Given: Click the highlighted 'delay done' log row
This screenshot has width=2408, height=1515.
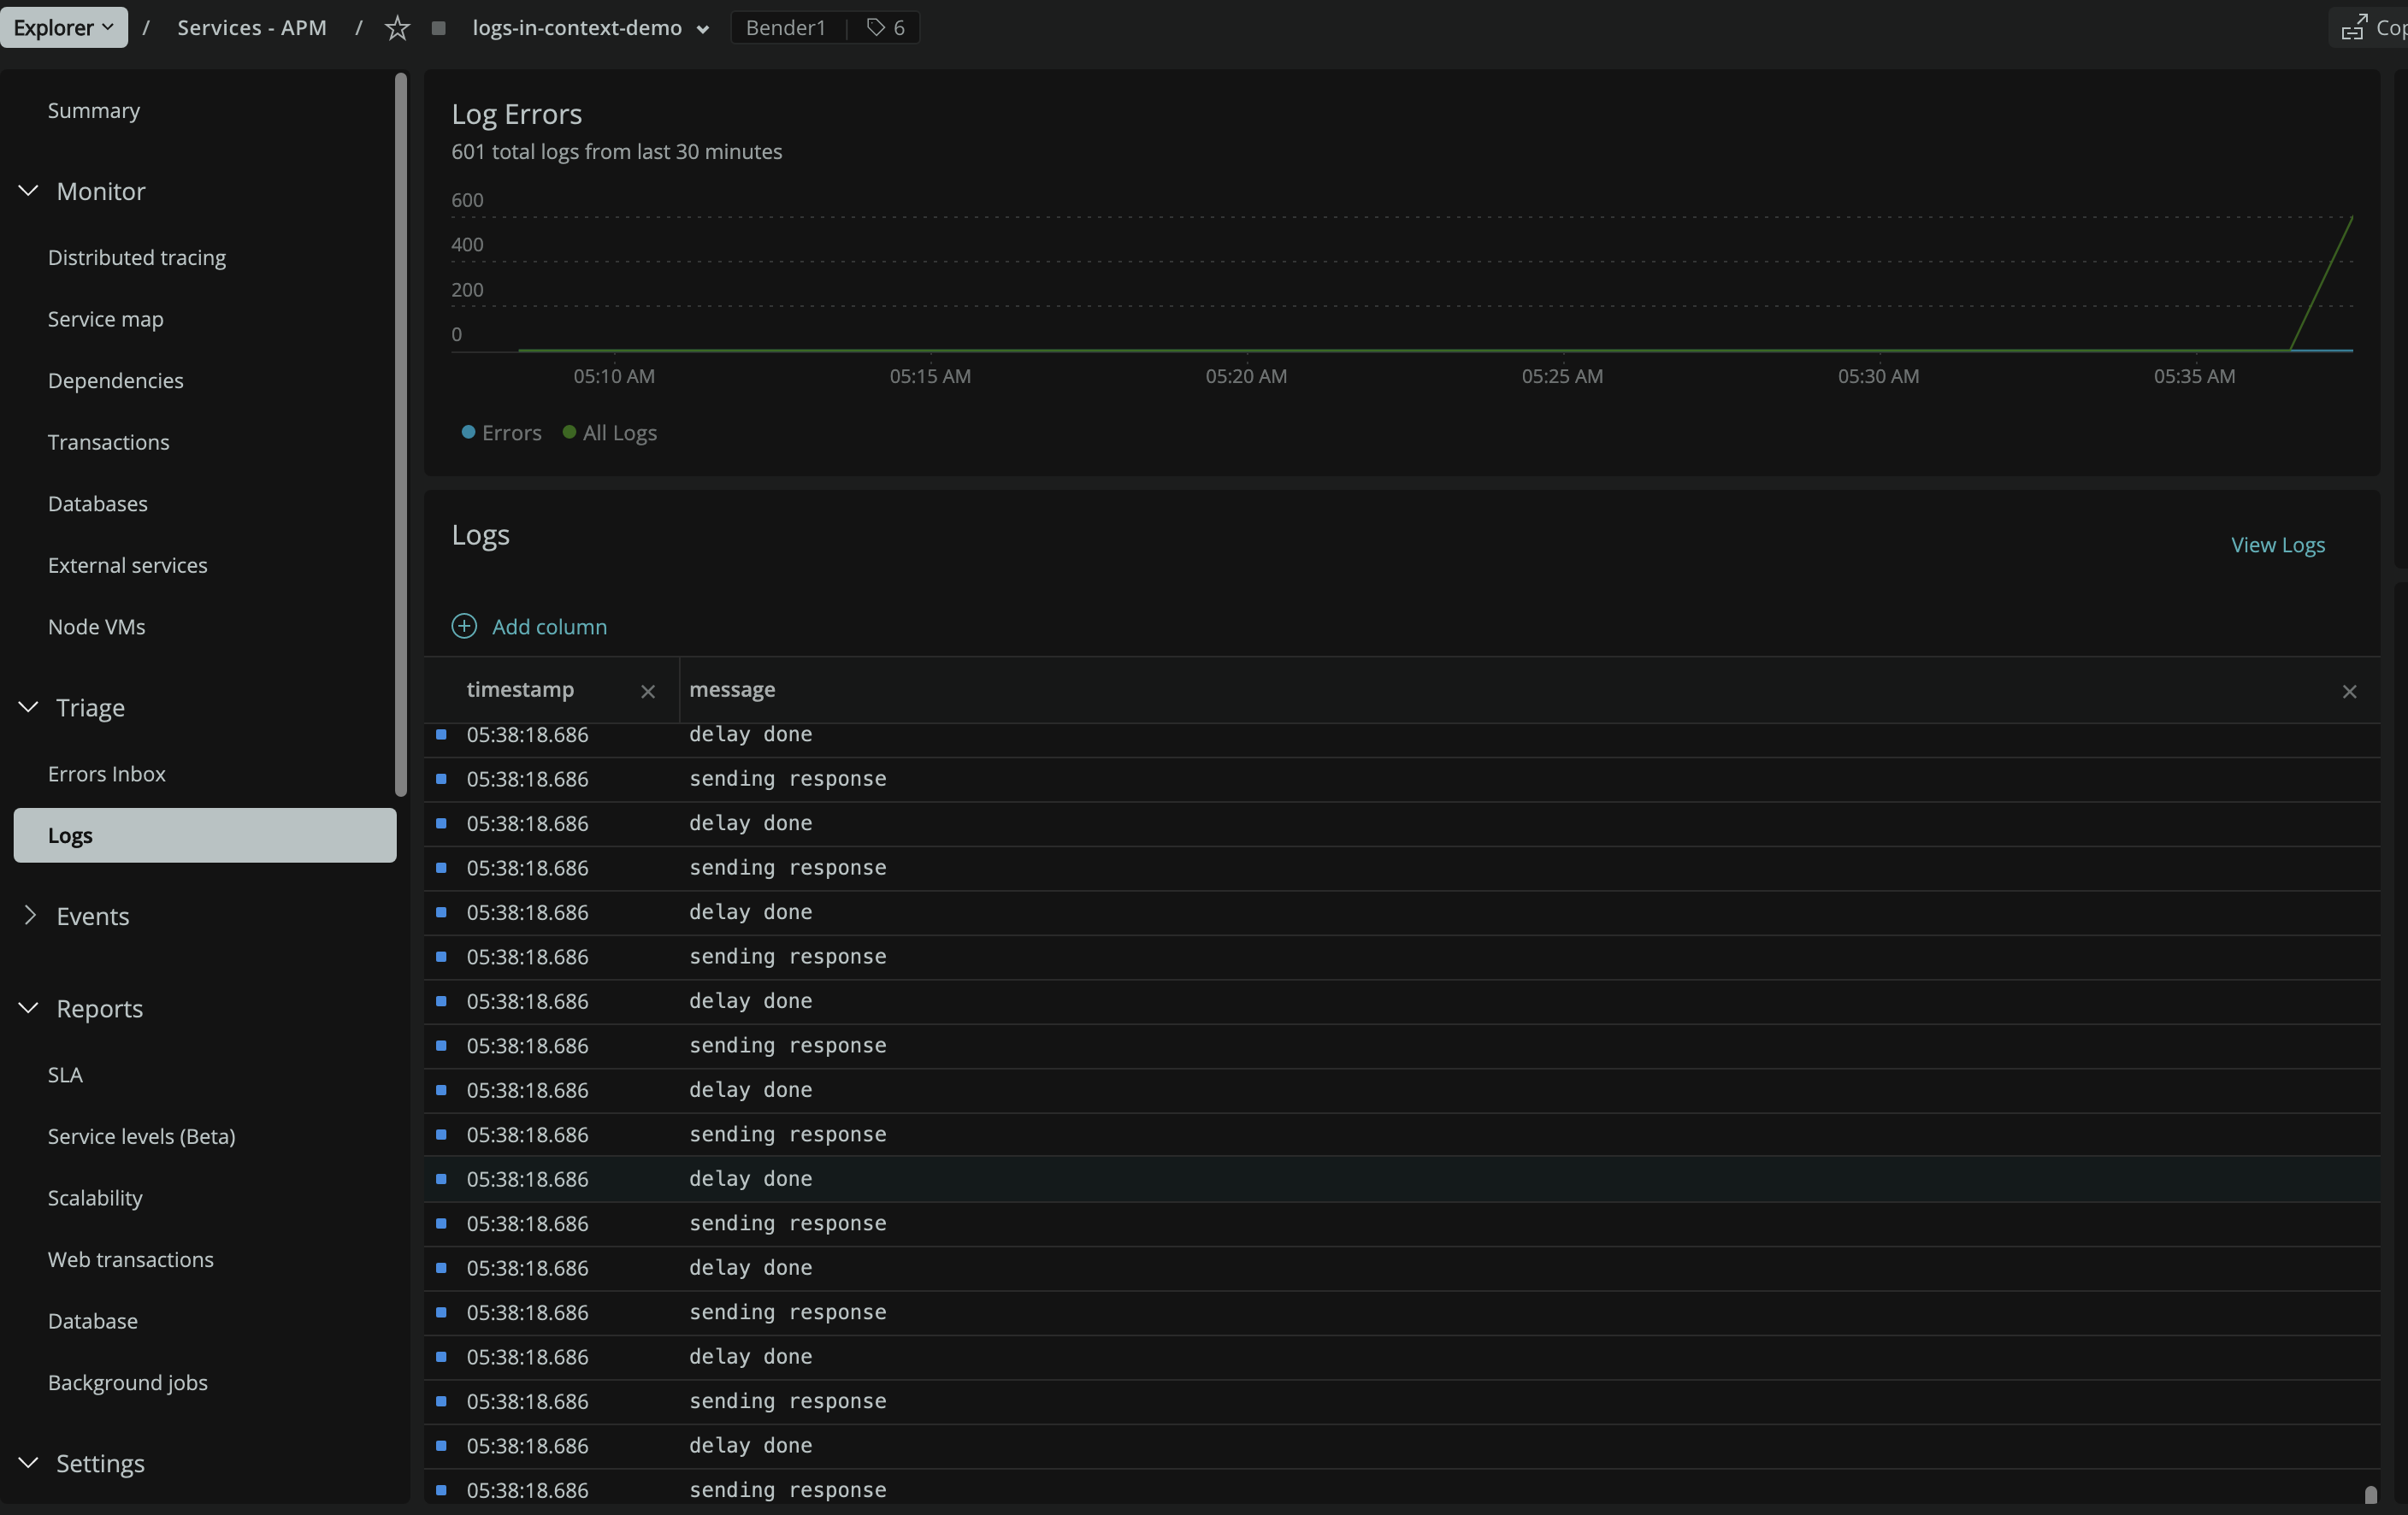Looking at the screenshot, I should 1402,1179.
